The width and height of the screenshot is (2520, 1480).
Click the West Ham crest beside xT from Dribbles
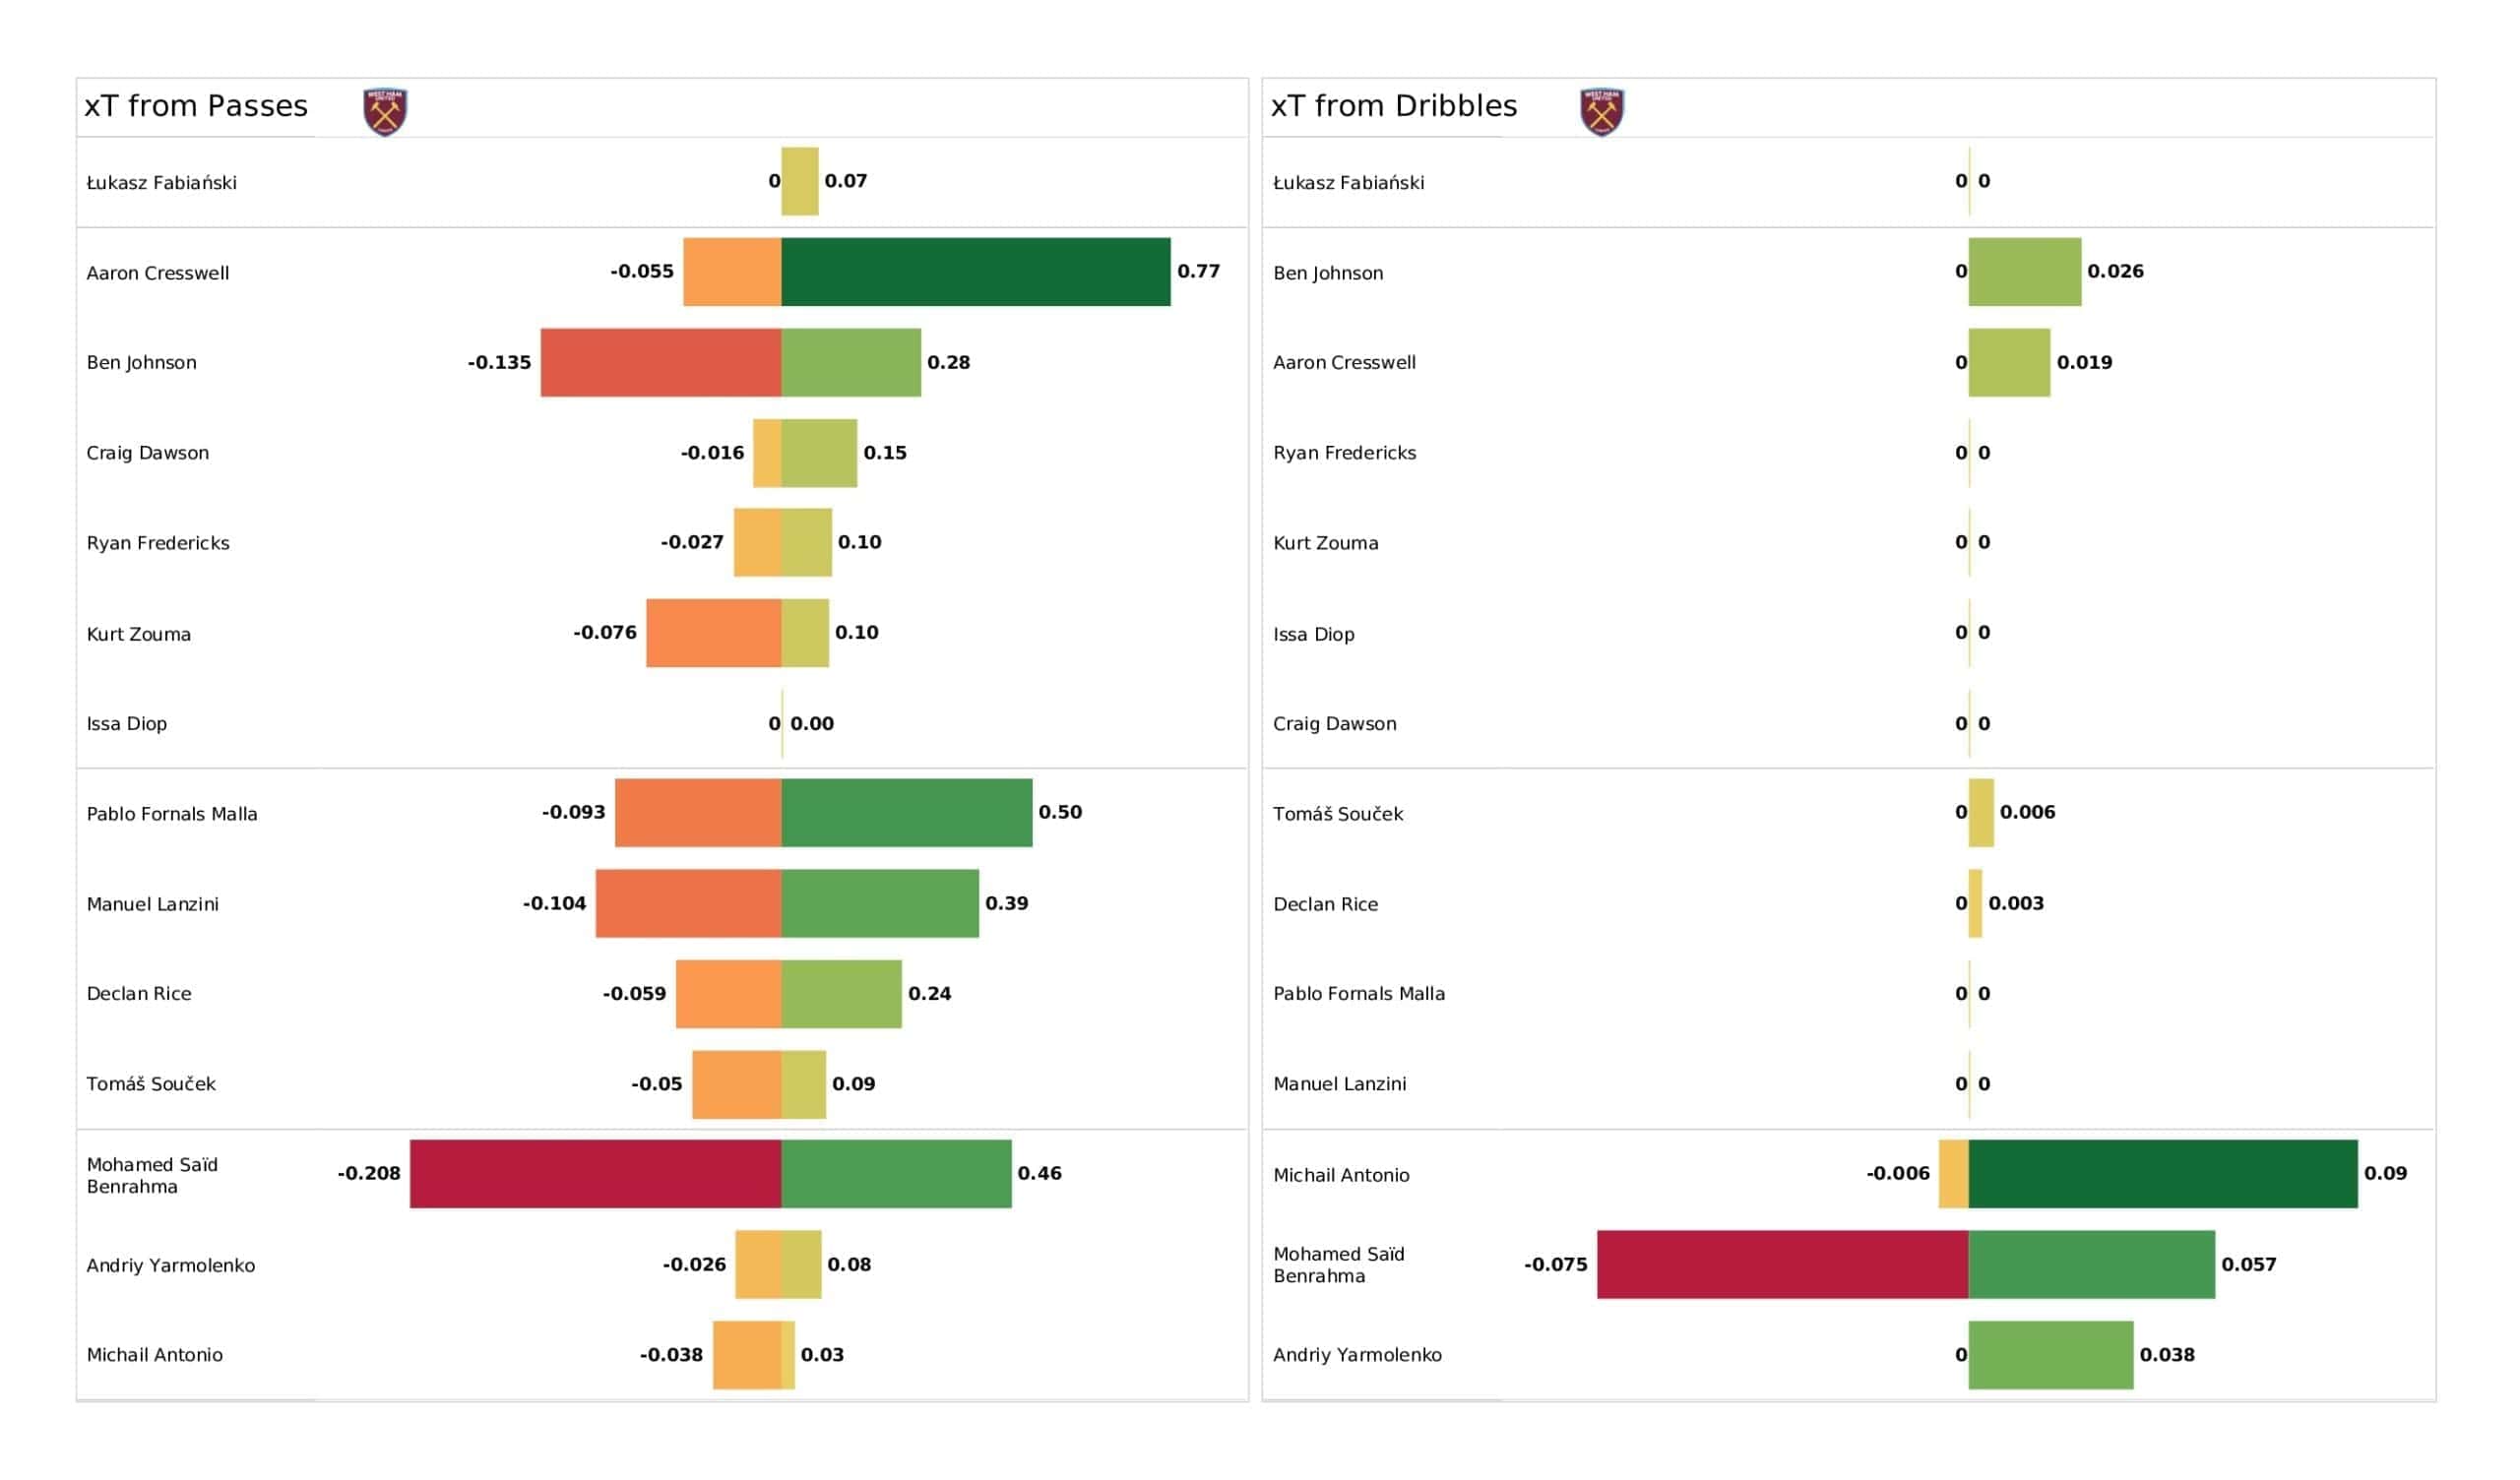pyautogui.click(x=1602, y=112)
